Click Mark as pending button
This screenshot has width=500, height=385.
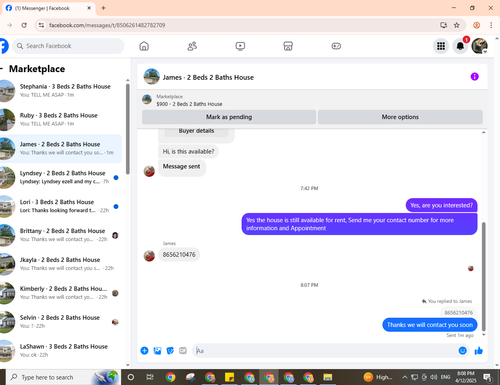(x=229, y=117)
